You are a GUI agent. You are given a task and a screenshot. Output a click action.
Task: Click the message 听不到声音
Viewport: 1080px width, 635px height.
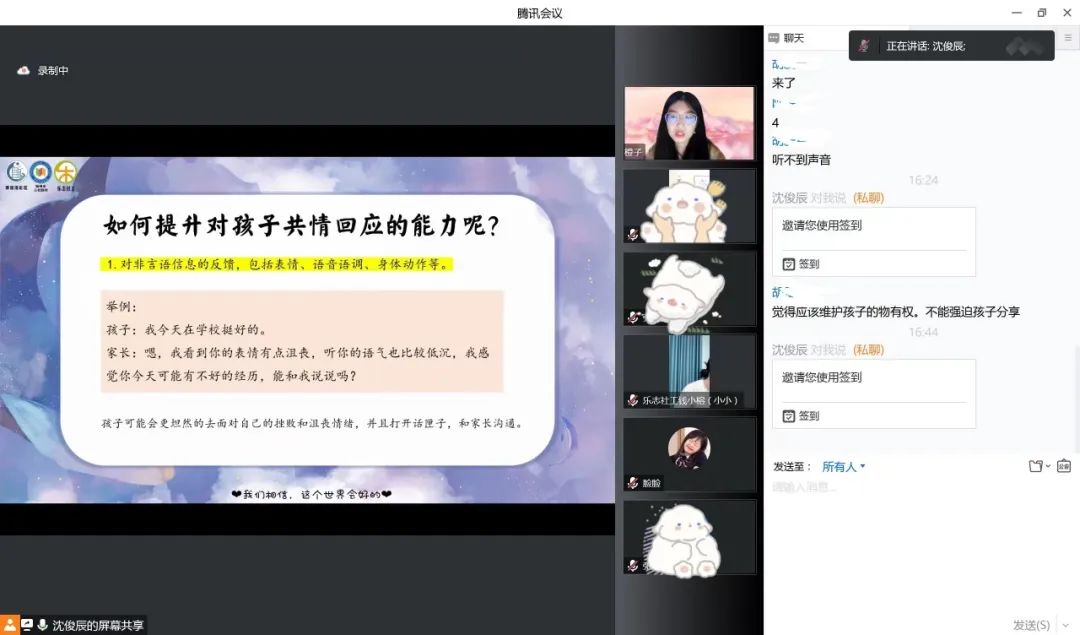(801, 160)
